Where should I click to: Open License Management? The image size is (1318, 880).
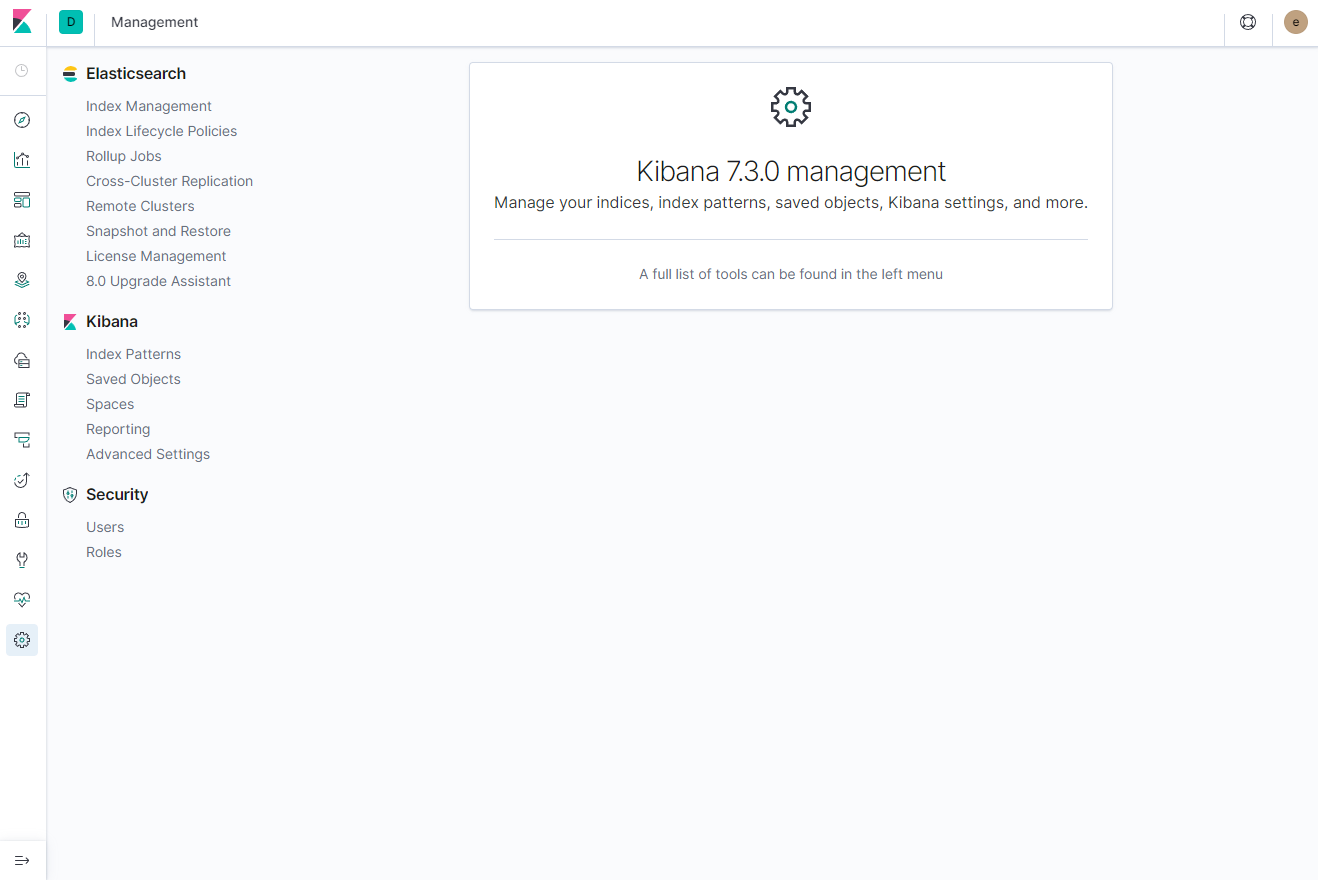point(156,256)
